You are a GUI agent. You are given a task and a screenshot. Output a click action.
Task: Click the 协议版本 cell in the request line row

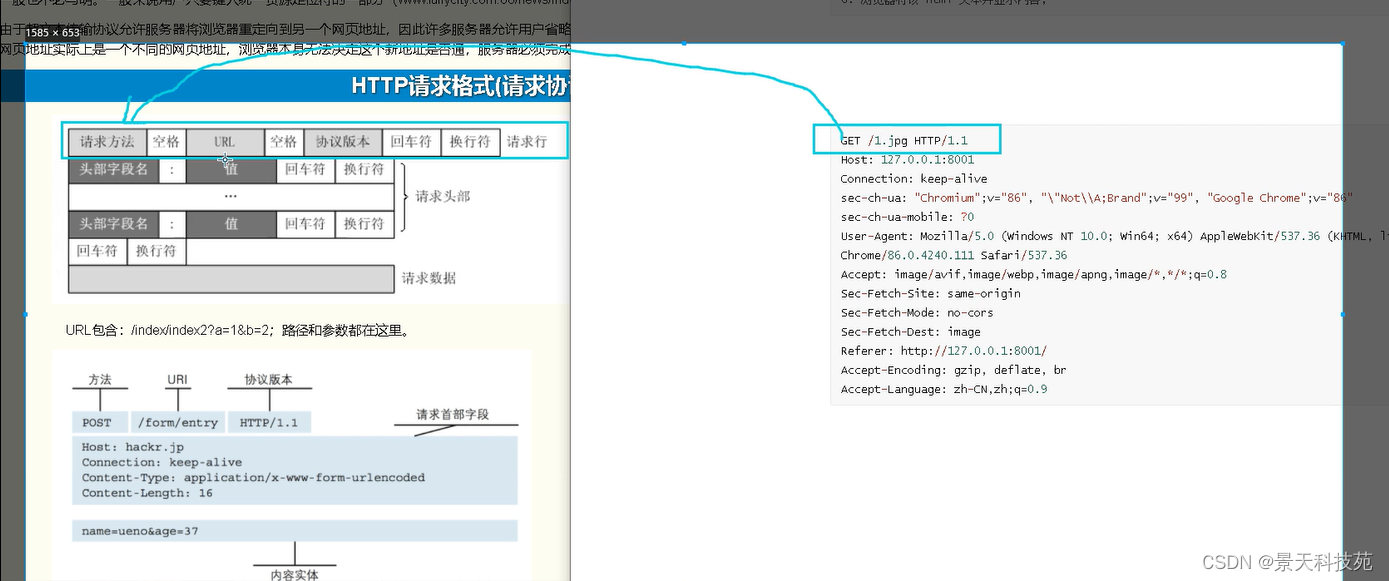click(343, 142)
